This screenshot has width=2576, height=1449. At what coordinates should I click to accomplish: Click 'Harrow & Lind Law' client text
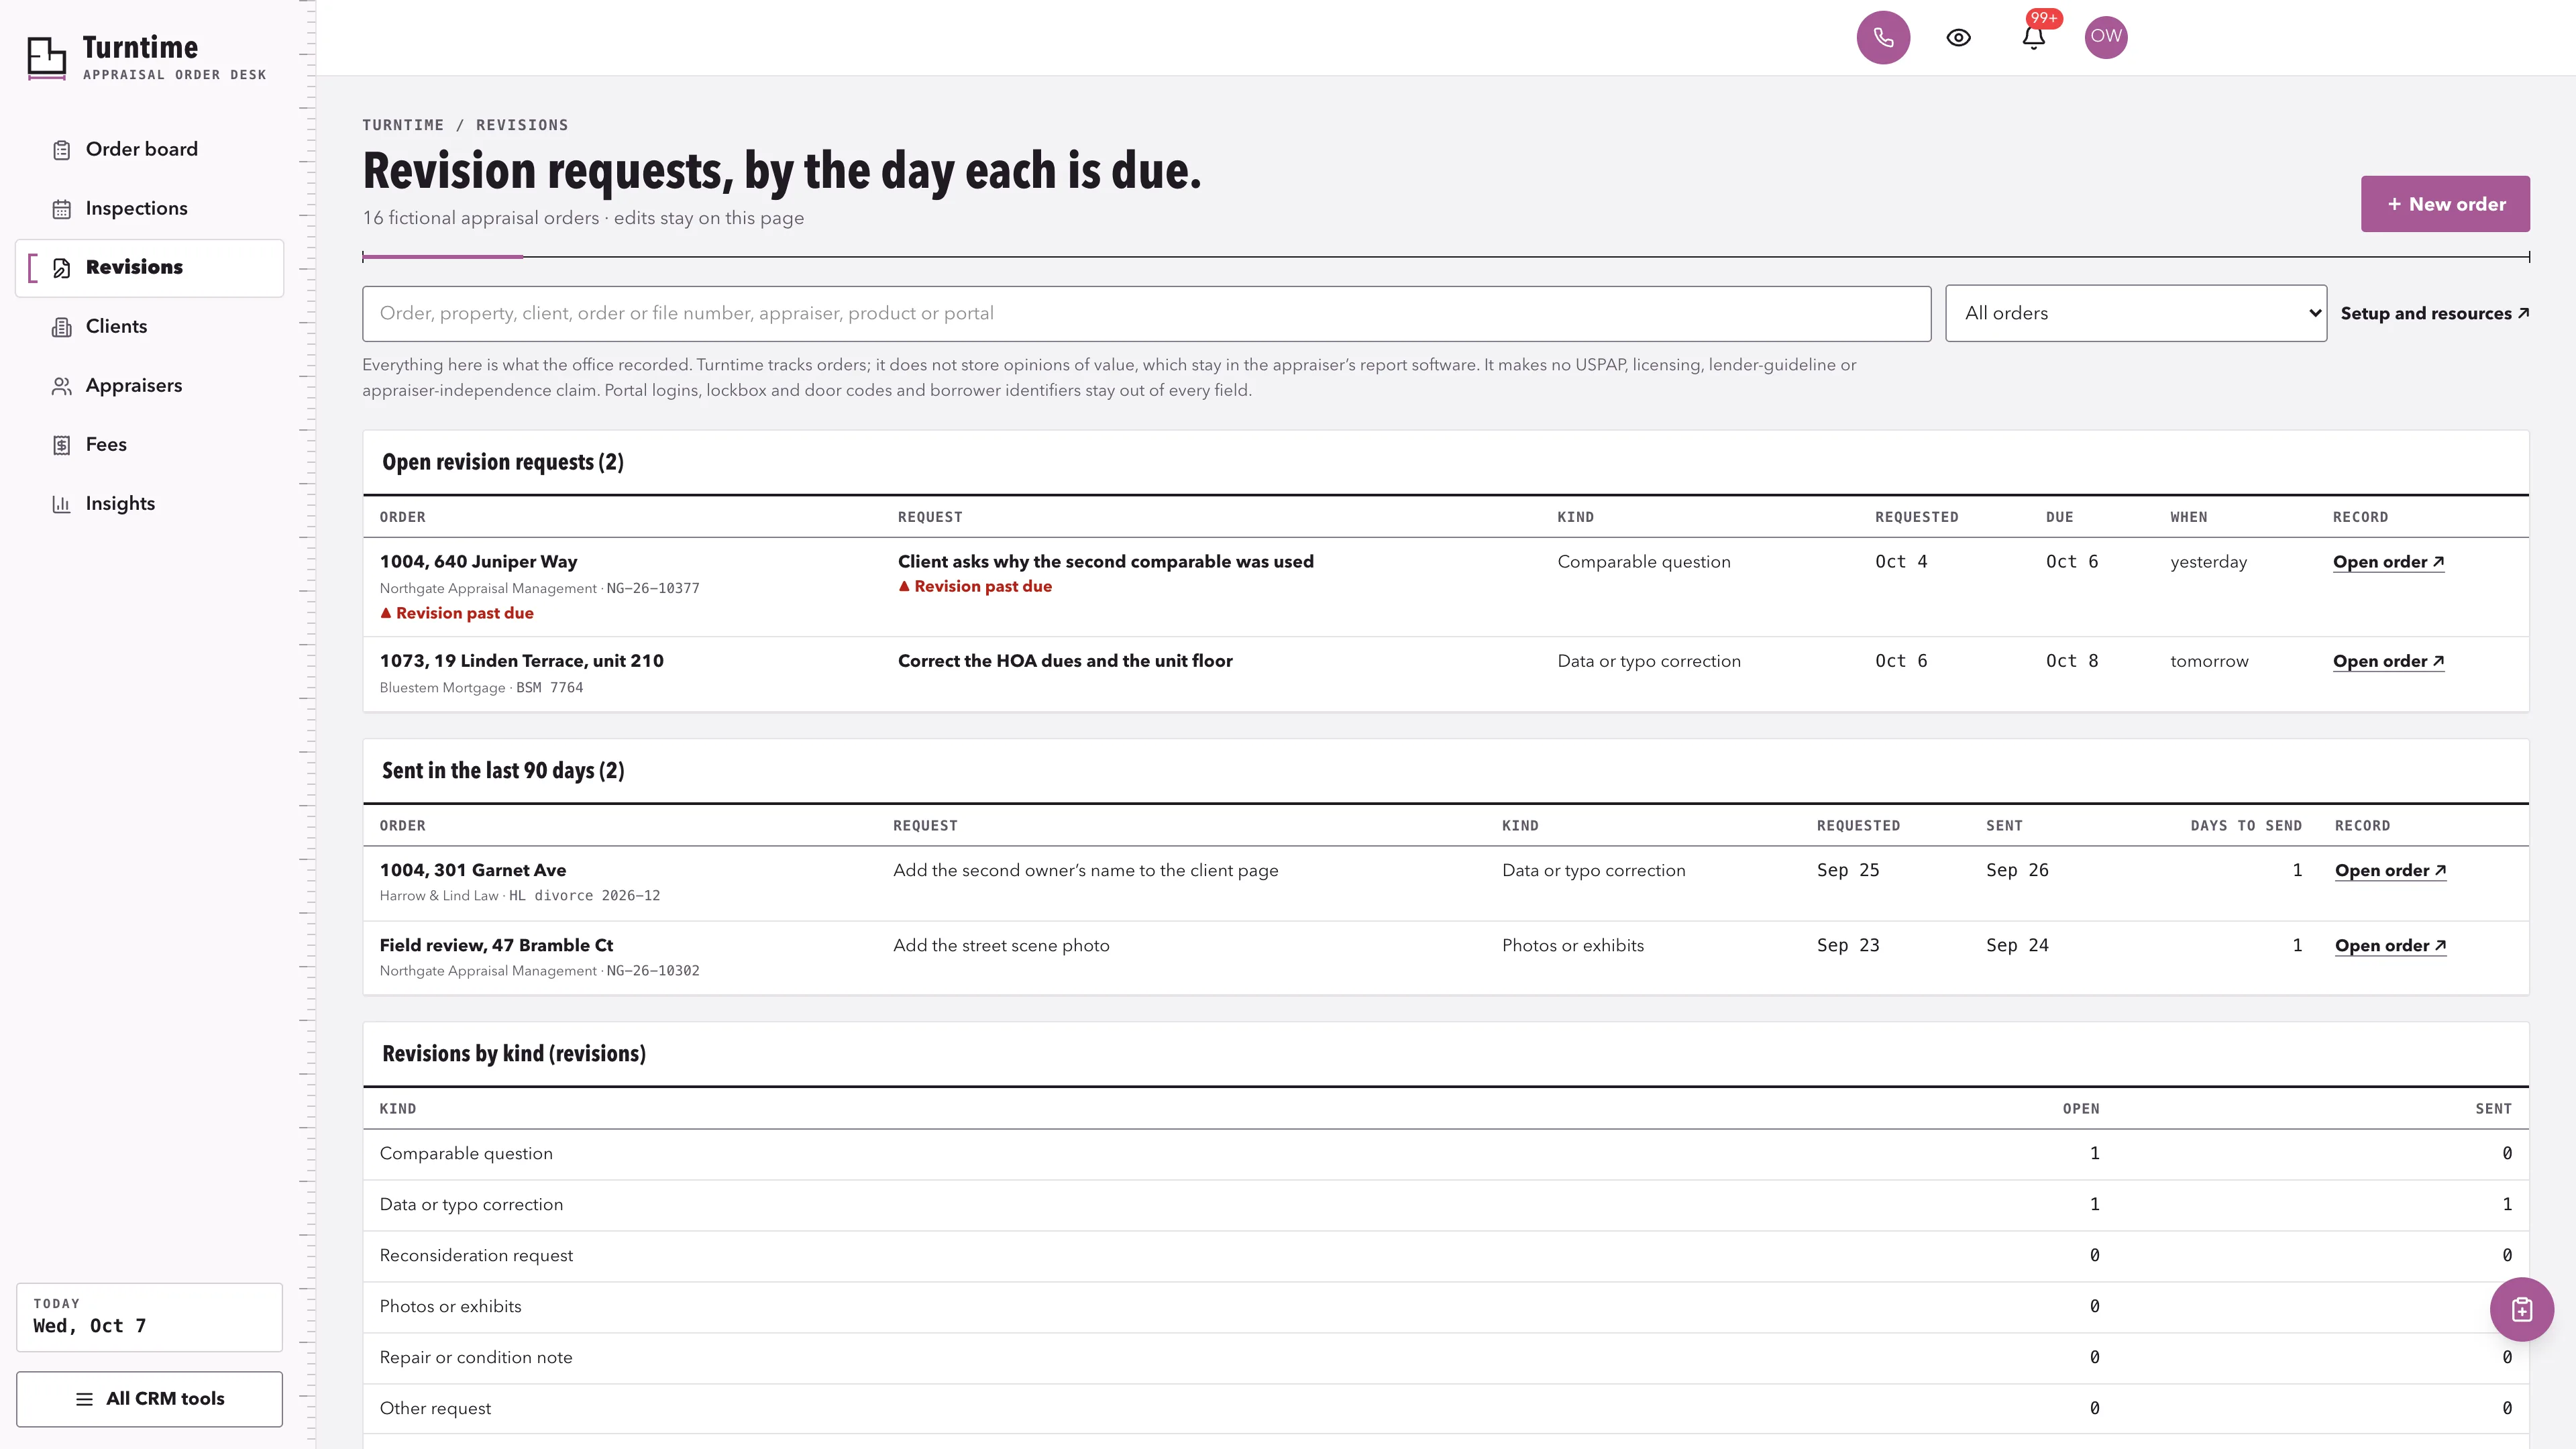[438, 896]
